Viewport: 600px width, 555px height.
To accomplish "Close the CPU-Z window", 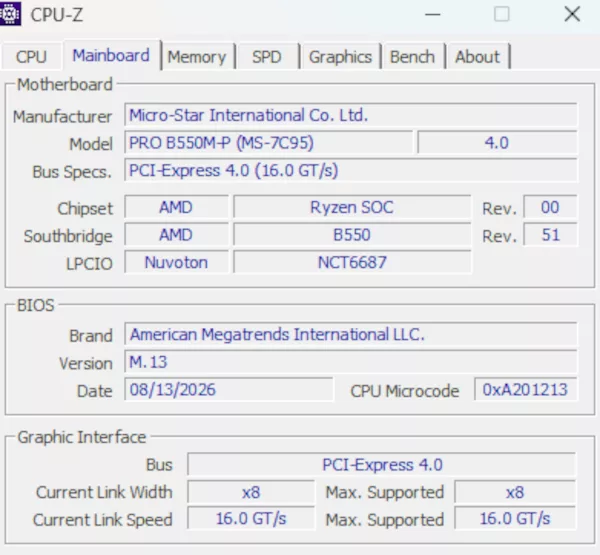I will [572, 15].
